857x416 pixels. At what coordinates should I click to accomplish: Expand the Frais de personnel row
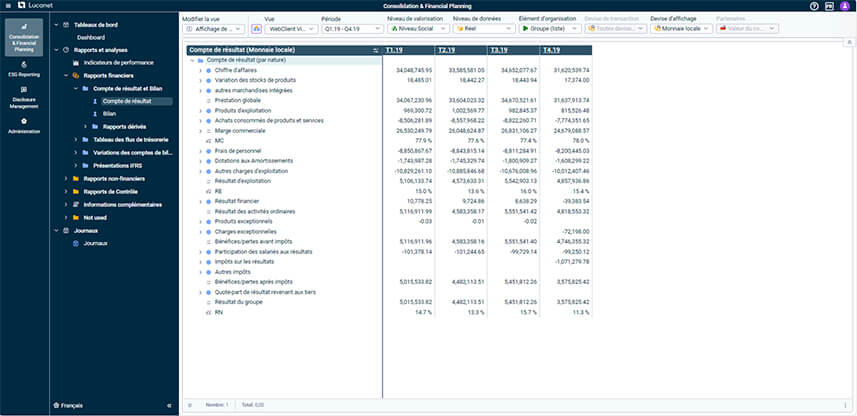200,151
